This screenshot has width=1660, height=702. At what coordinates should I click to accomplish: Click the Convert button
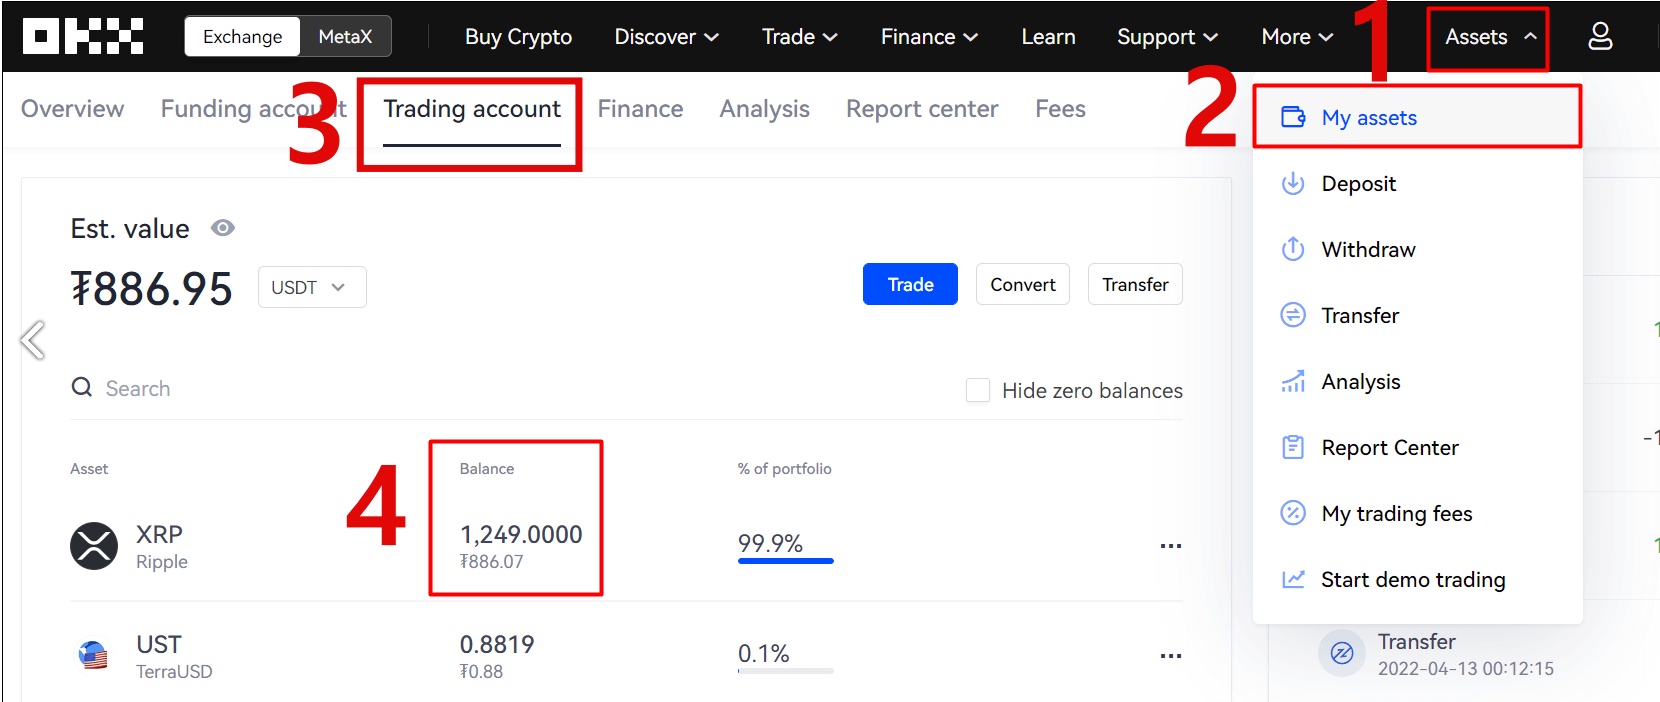(x=1023, y=284)
